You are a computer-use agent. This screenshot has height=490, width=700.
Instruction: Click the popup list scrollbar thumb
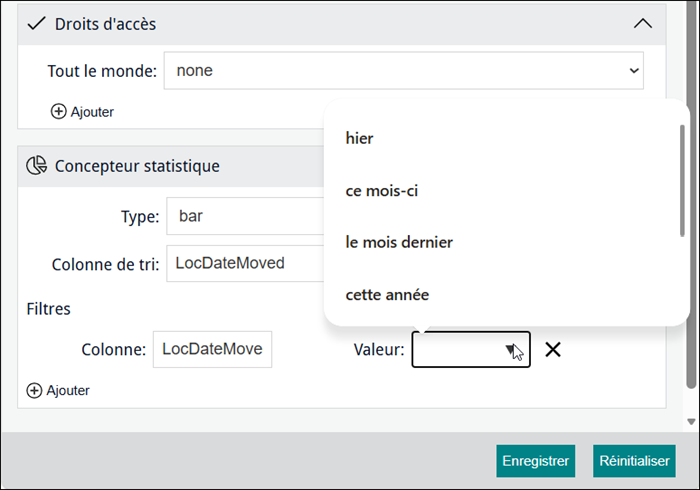(x=682, y=181)
